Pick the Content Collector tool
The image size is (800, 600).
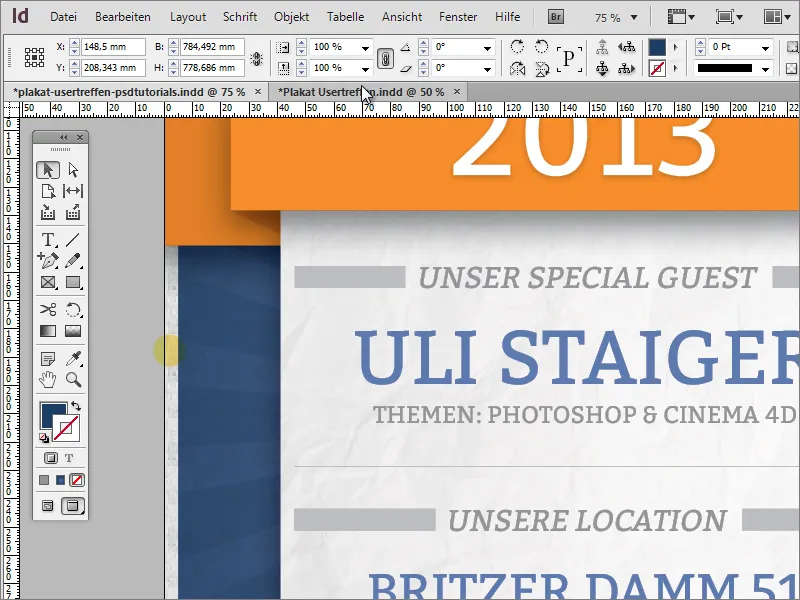(x=48, y=212)
